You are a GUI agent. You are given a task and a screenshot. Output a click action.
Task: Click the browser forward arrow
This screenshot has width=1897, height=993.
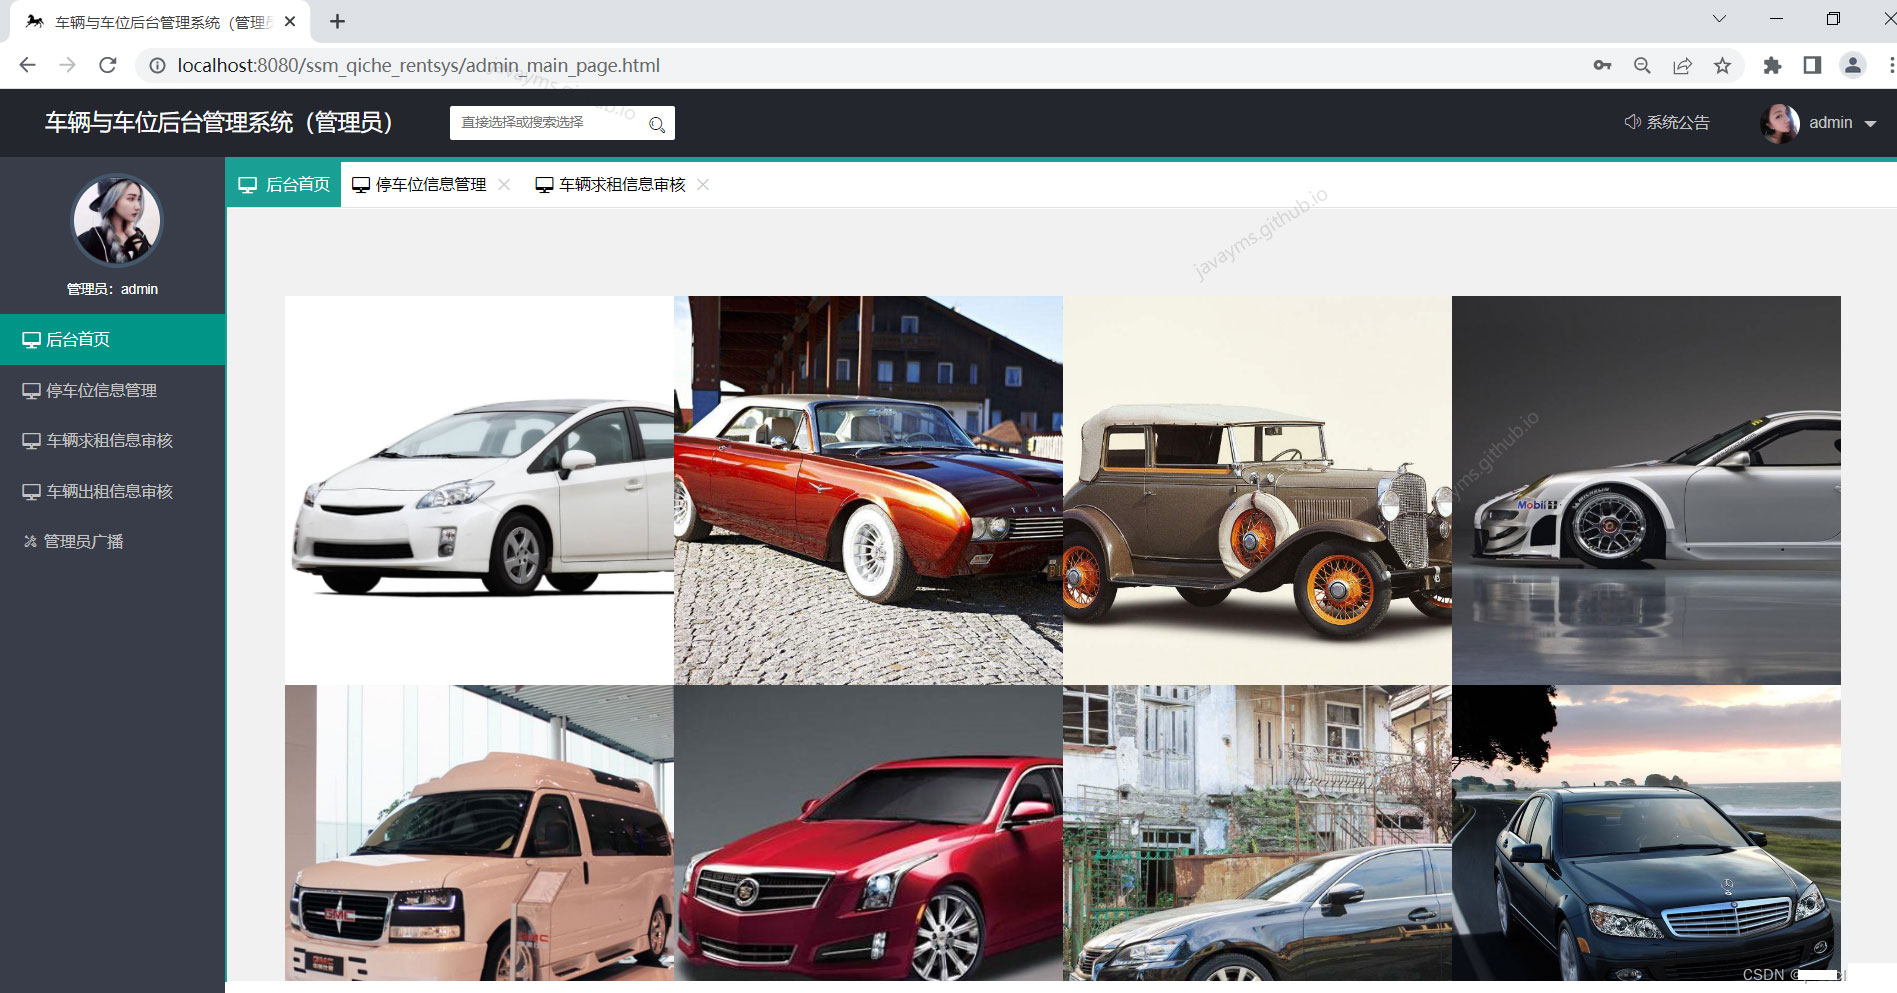tap(67, 65)
